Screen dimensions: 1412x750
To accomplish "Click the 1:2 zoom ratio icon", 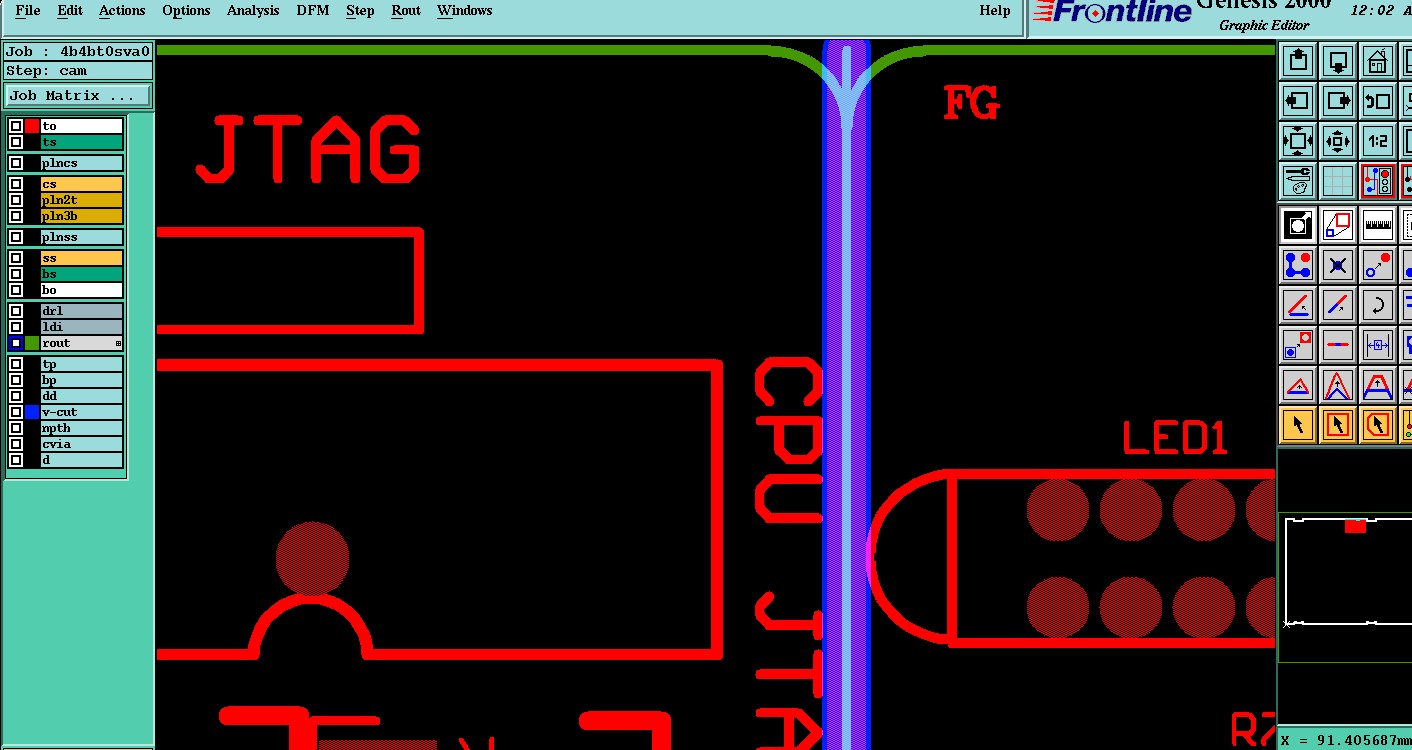I will (1378, 141).
